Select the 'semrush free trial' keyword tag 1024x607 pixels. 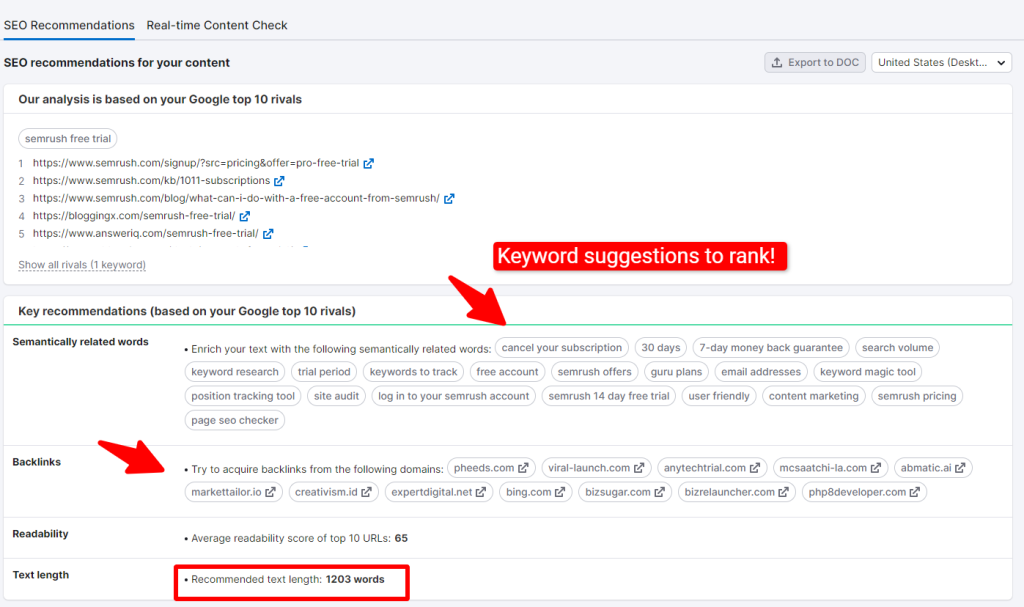pos(68,139)
